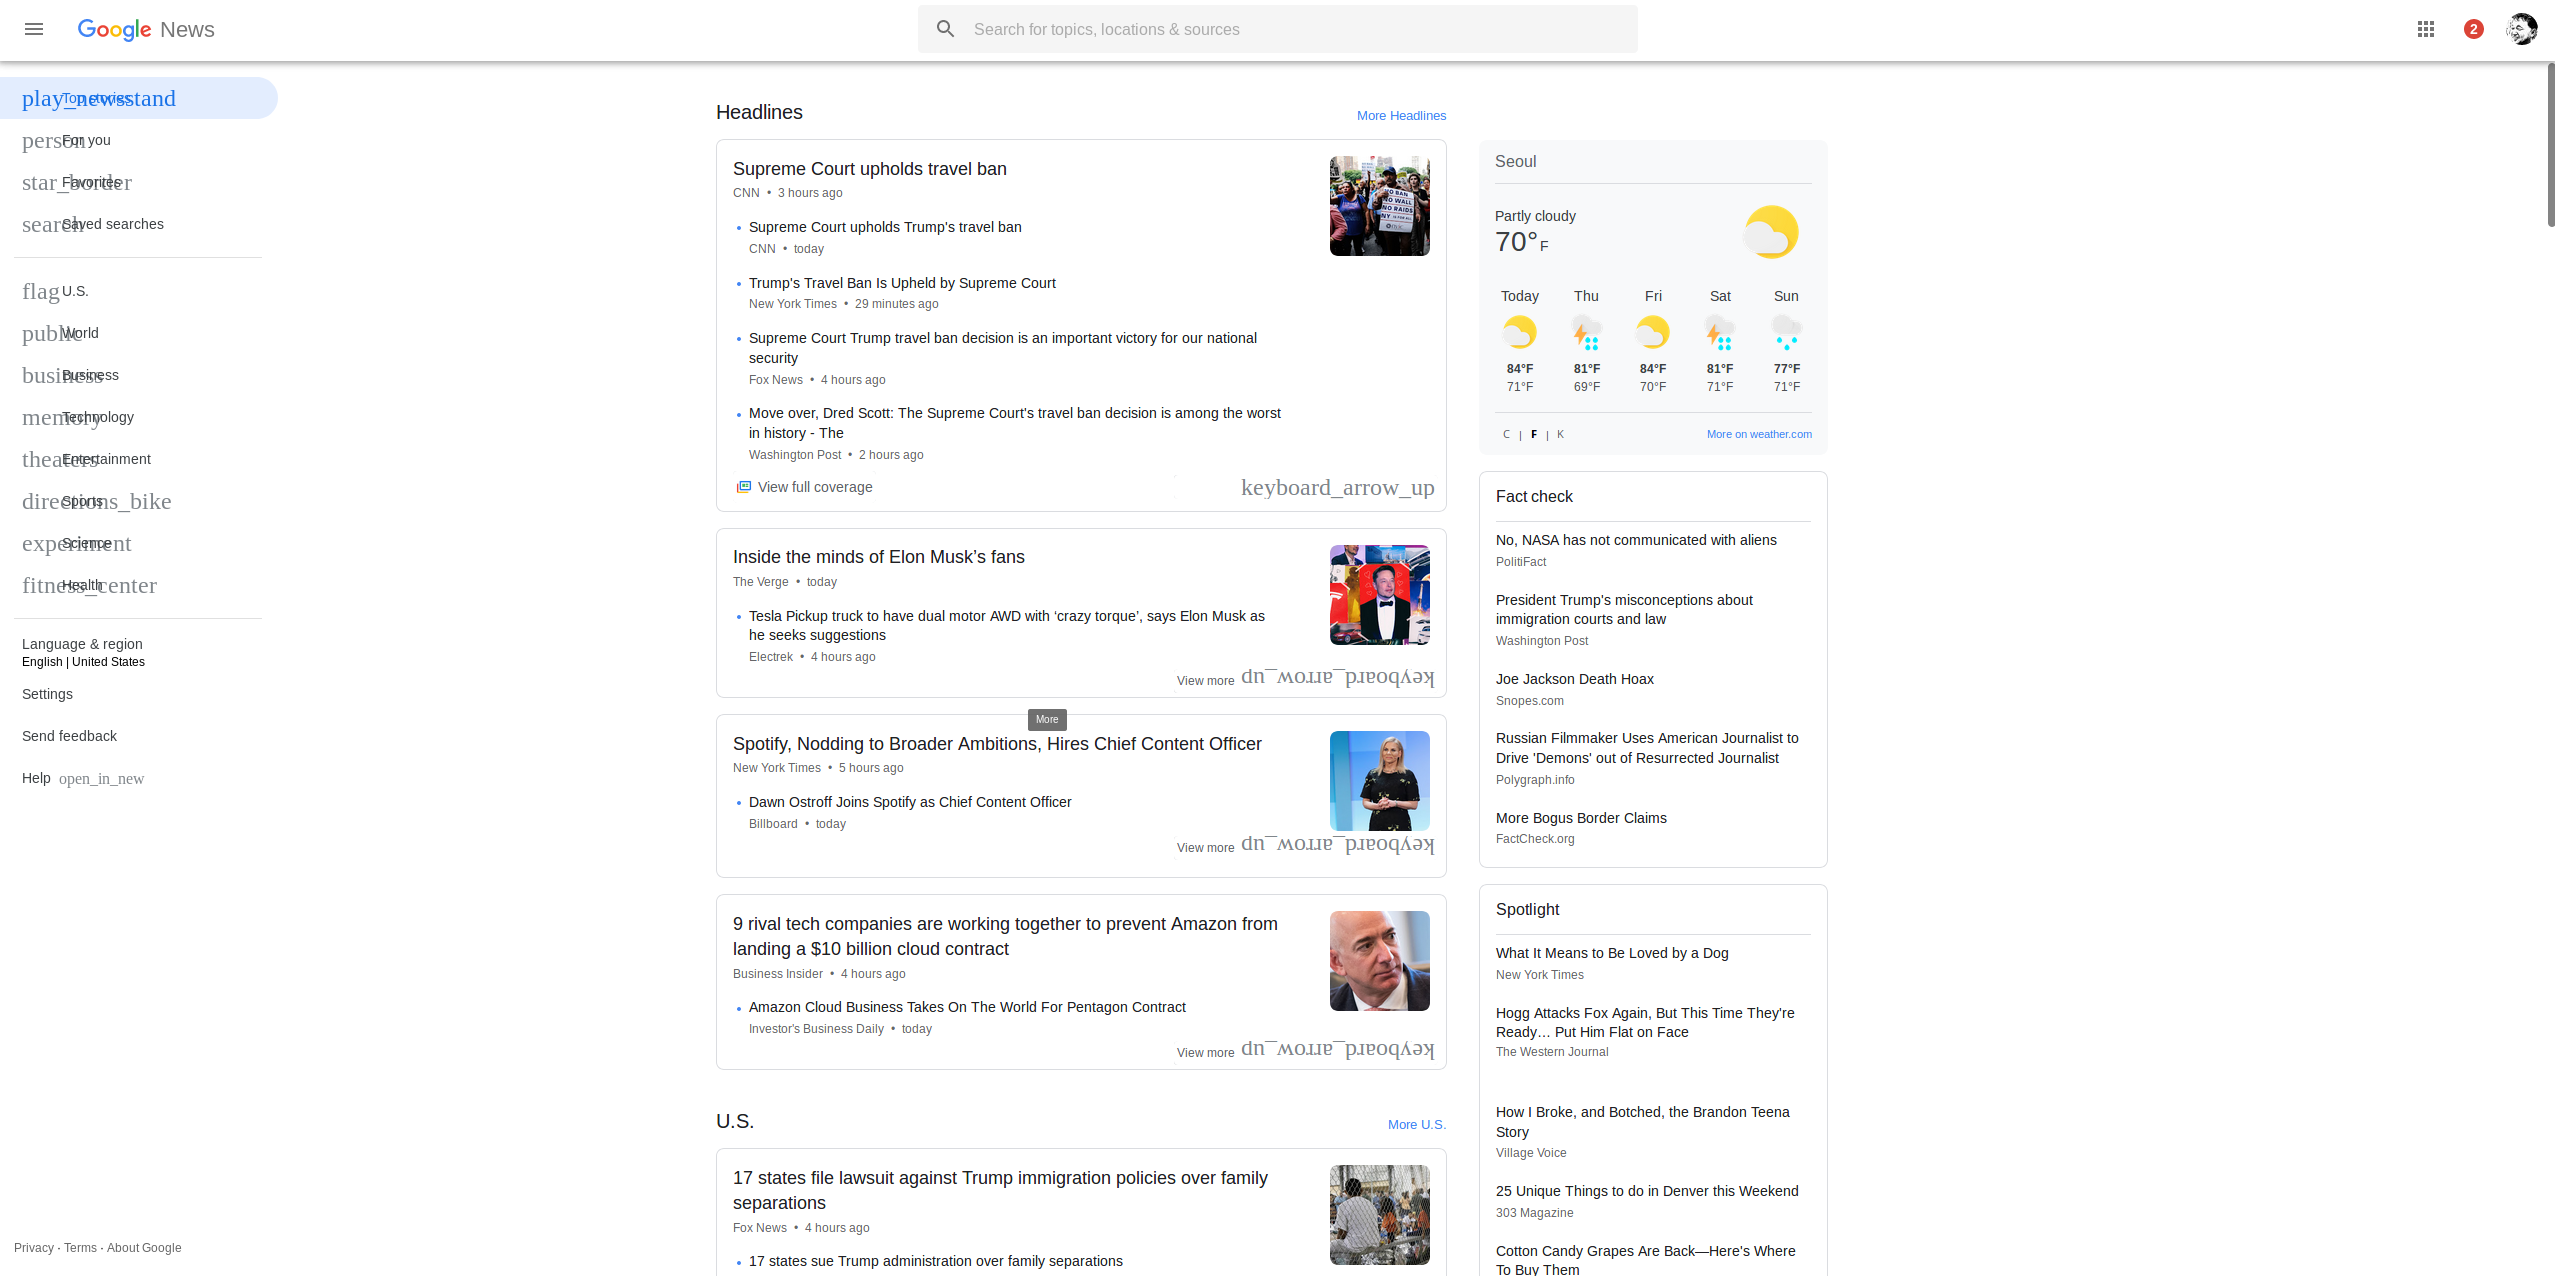Click the View full coverage icon
Image resolution: width=2555 pixels, height=1276 pixels.
click(743, 487)
